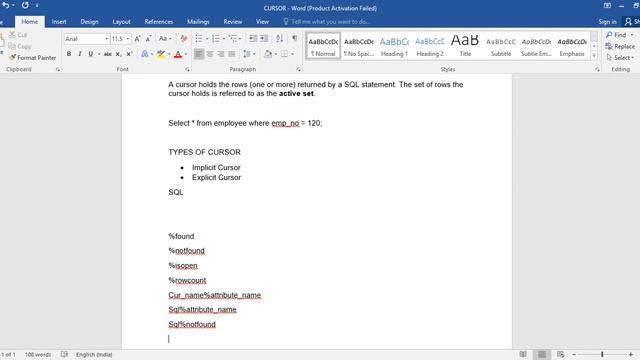Click the Replace command
640x360 pixels.
click(x=620, y=46)
